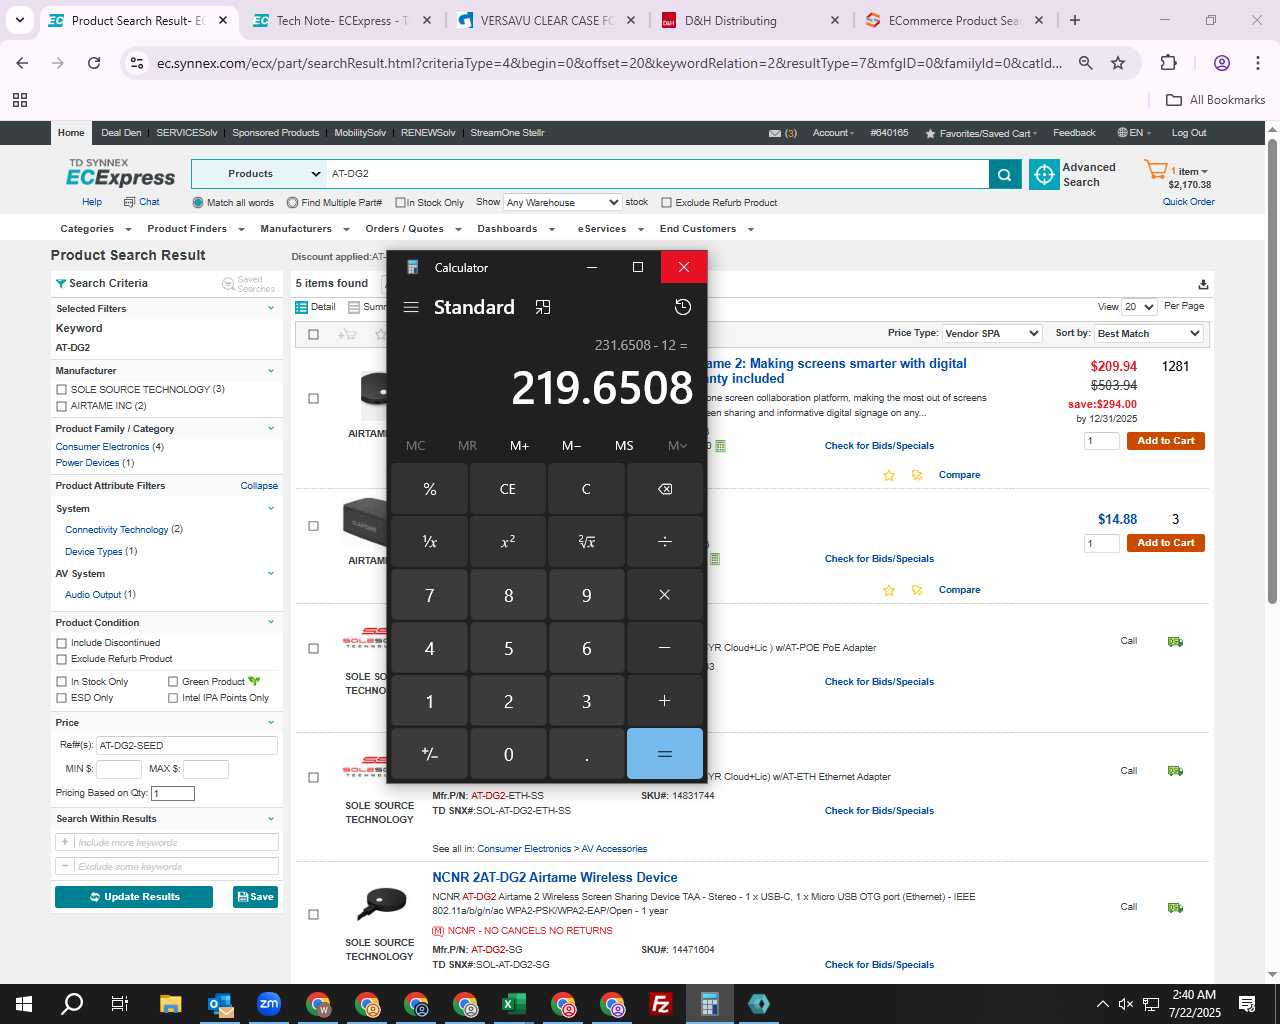
Task: Click the browser reload icon
Action: click(94, 63)
